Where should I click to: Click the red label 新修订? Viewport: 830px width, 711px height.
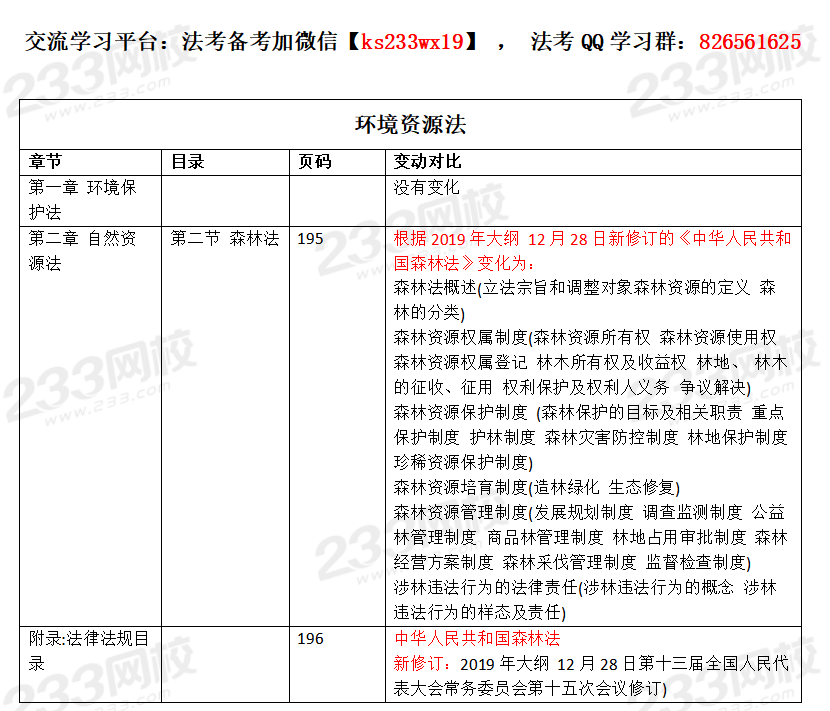(418, 664)
